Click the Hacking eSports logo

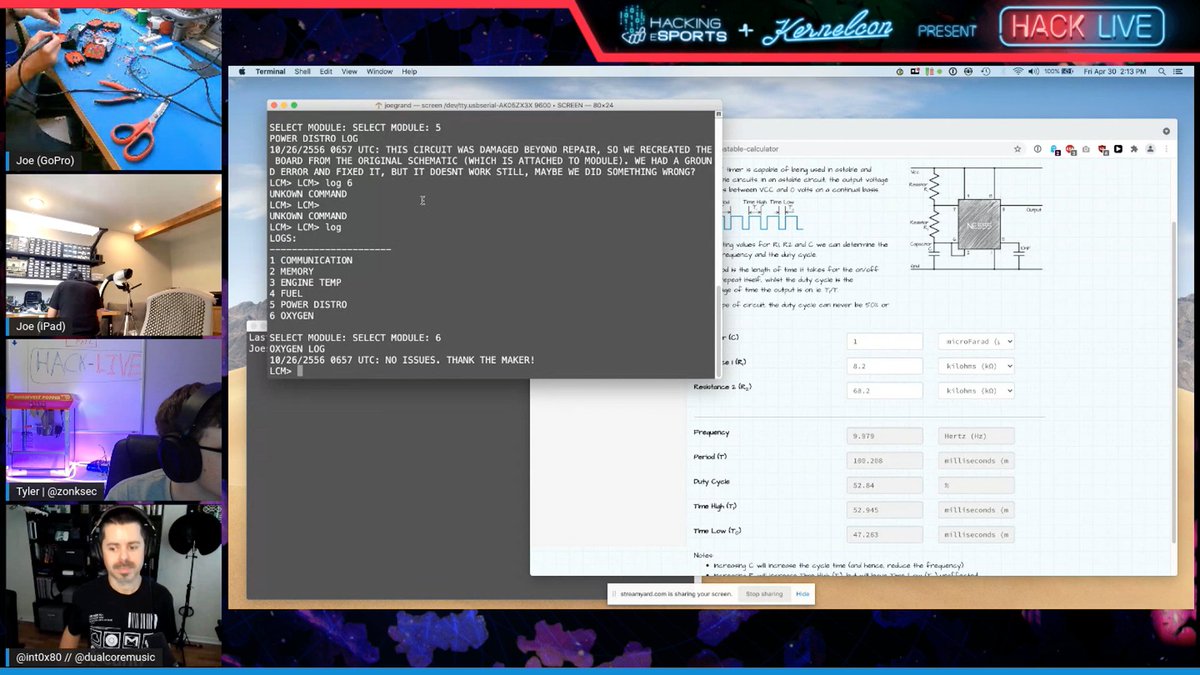click(x=674, y=26)
